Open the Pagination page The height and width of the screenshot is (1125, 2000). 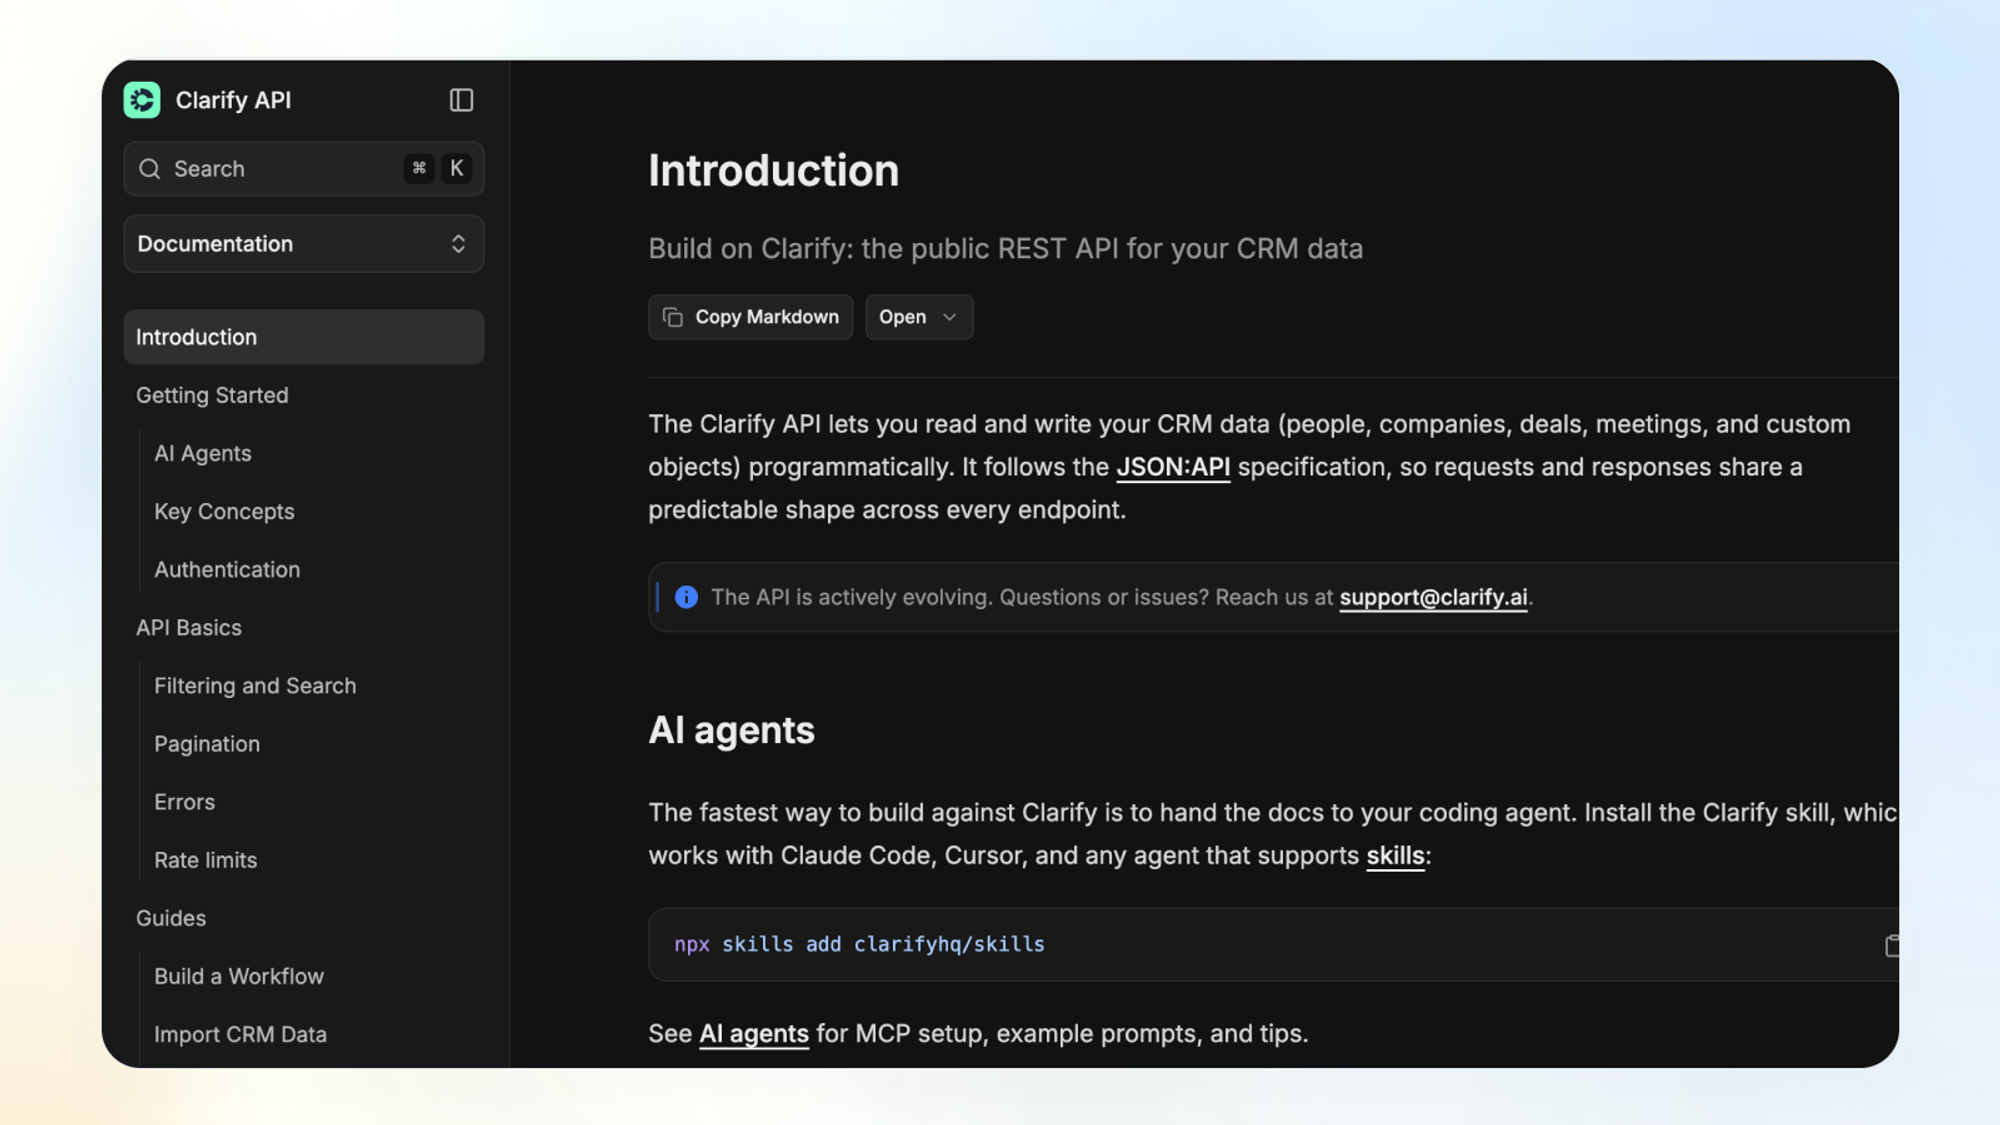pyautogui.click(x=207, y=744)
